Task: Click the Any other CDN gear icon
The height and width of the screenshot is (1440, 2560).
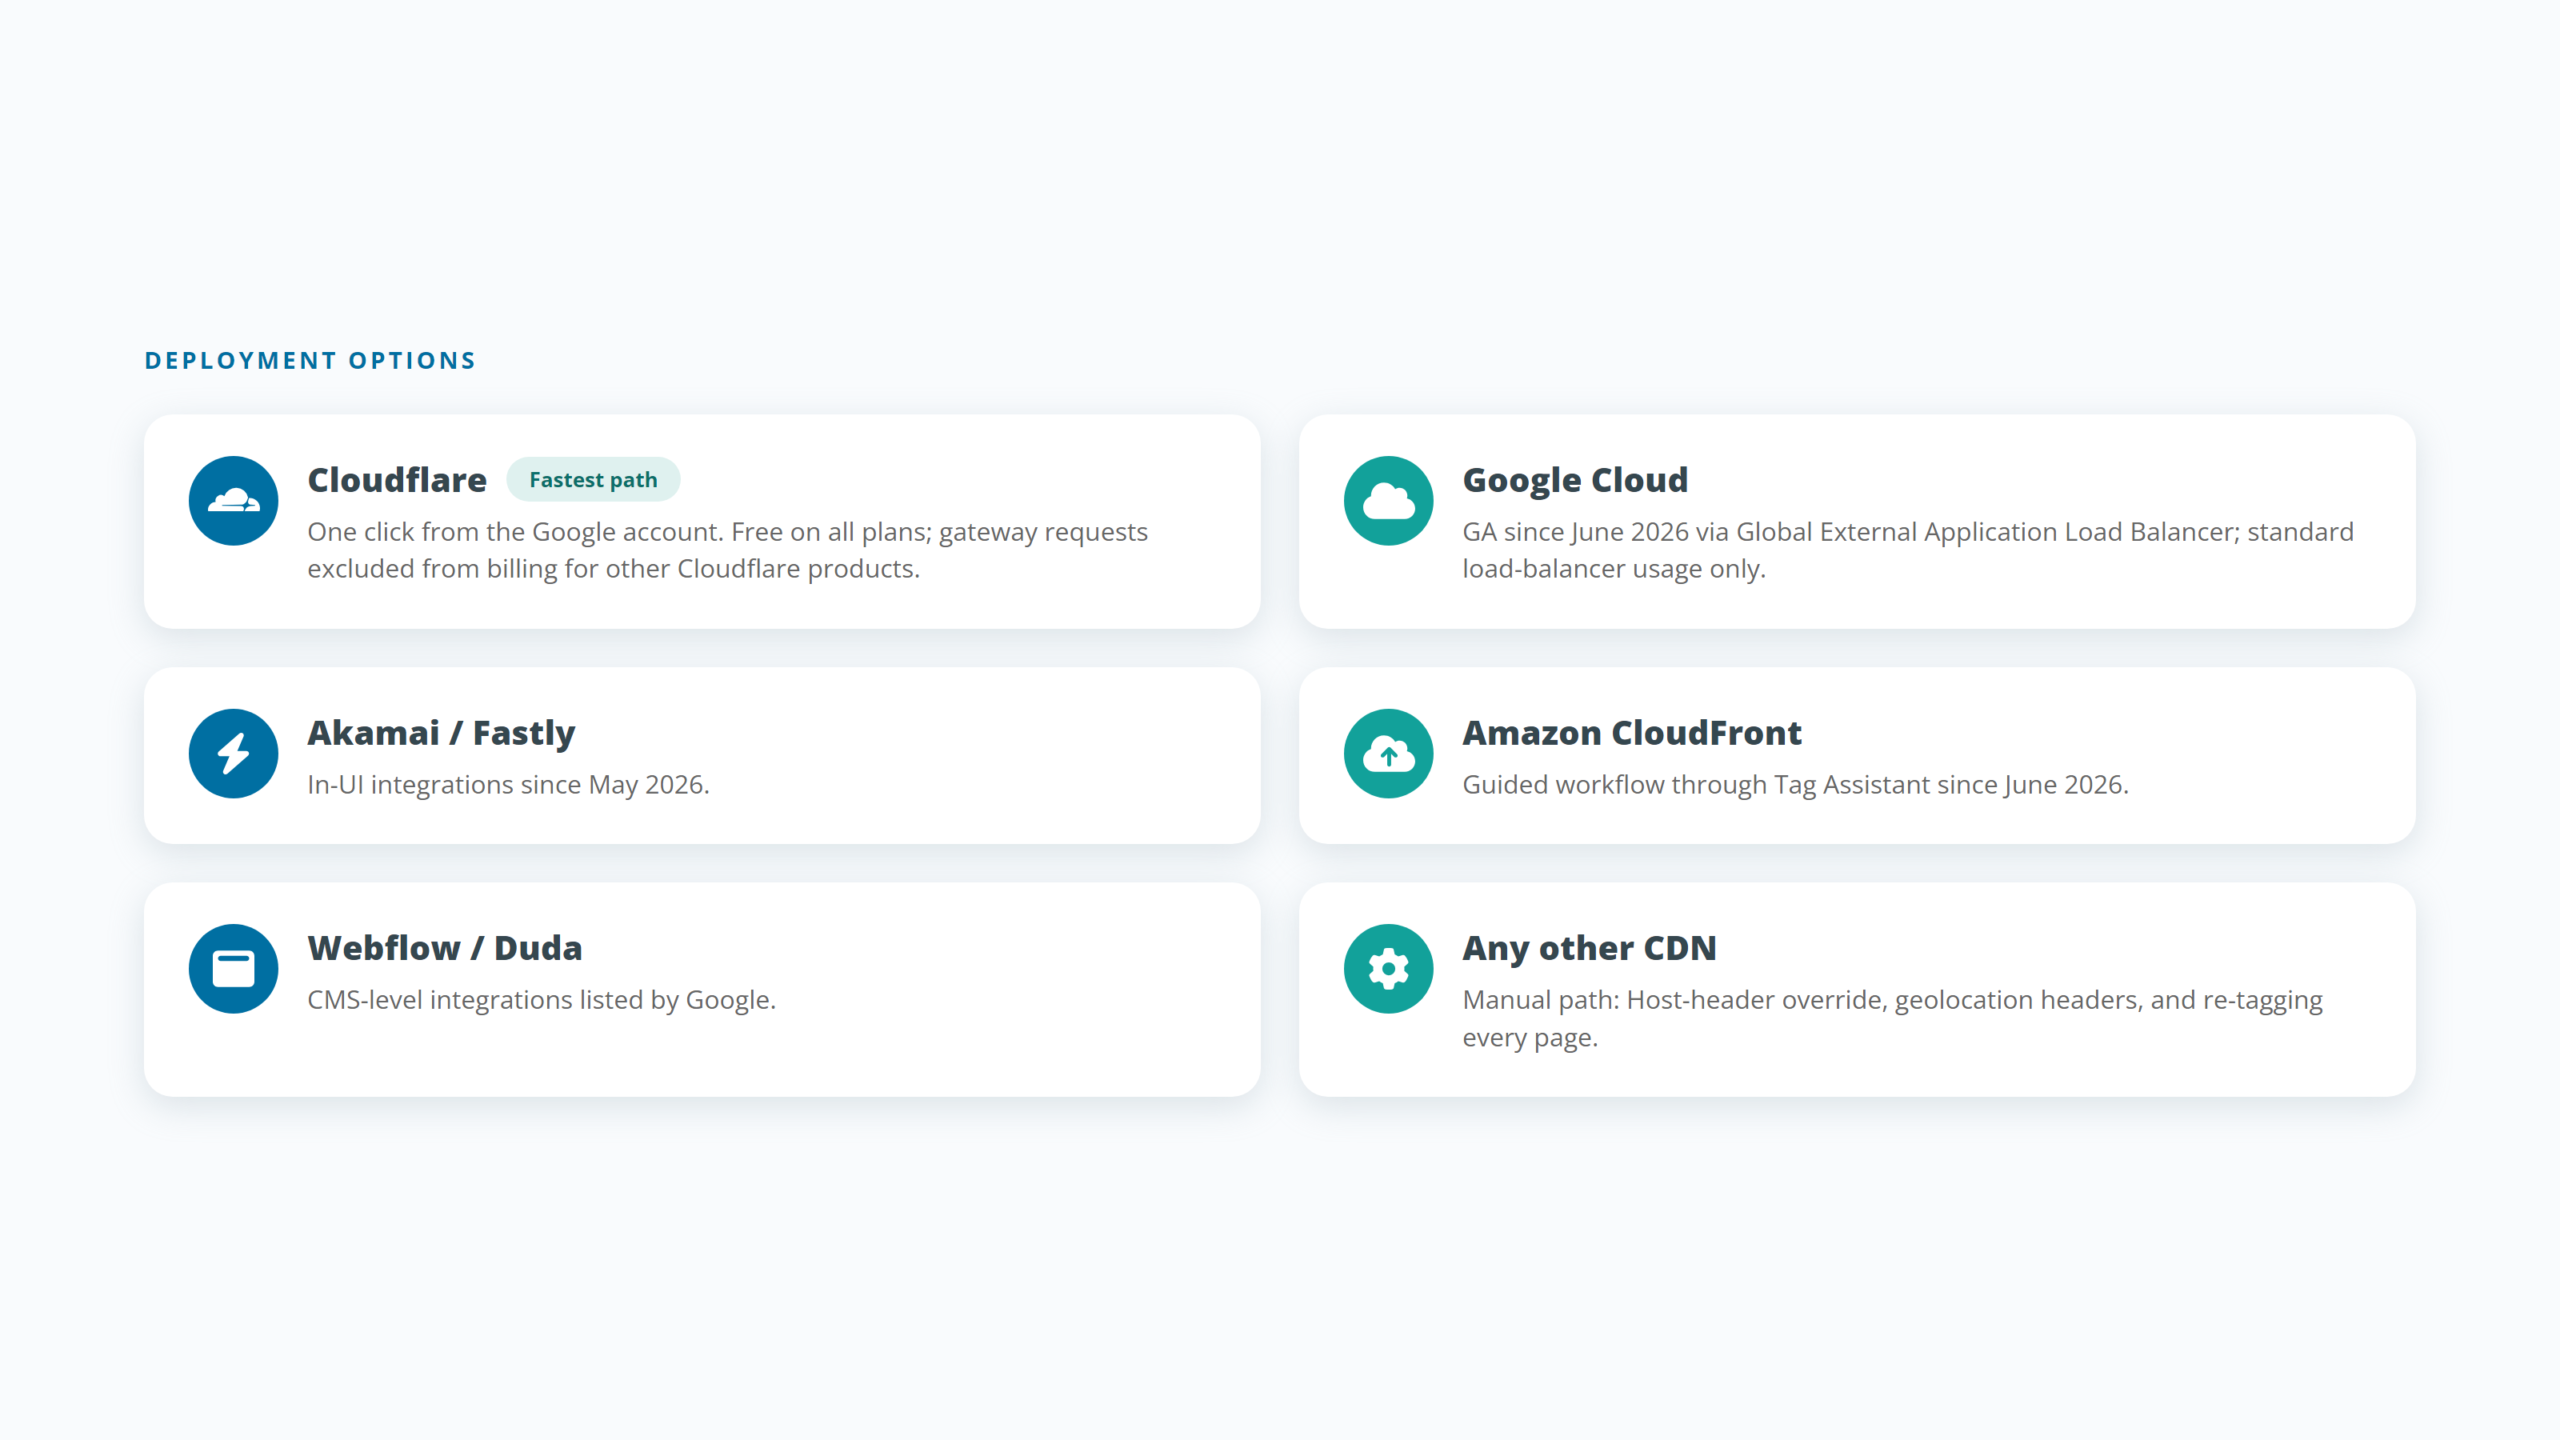Action: click(1388, 968)
